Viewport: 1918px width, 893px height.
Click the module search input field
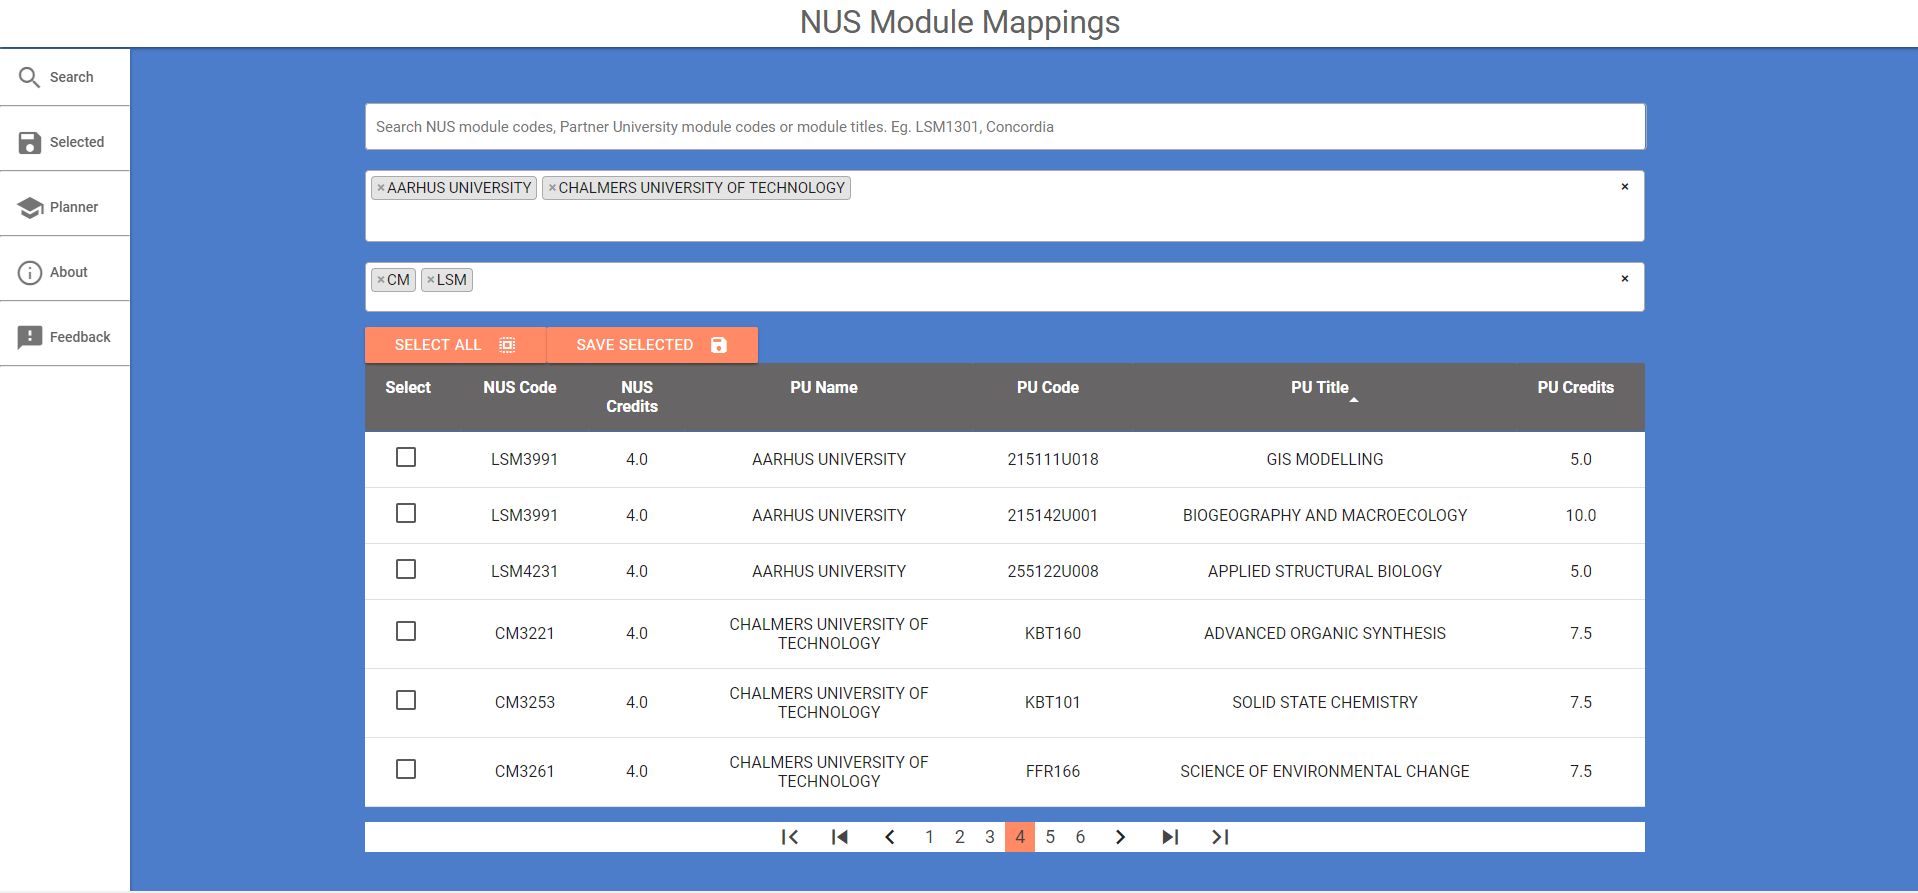pos(1005,127)
